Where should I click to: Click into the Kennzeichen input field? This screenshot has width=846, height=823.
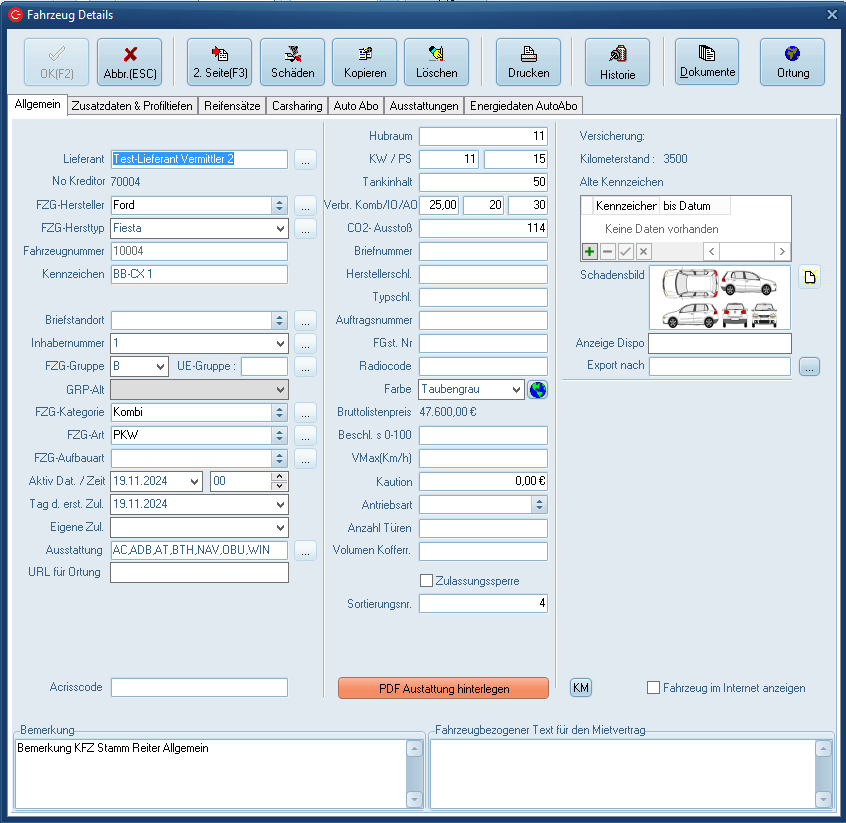point(199,274)
